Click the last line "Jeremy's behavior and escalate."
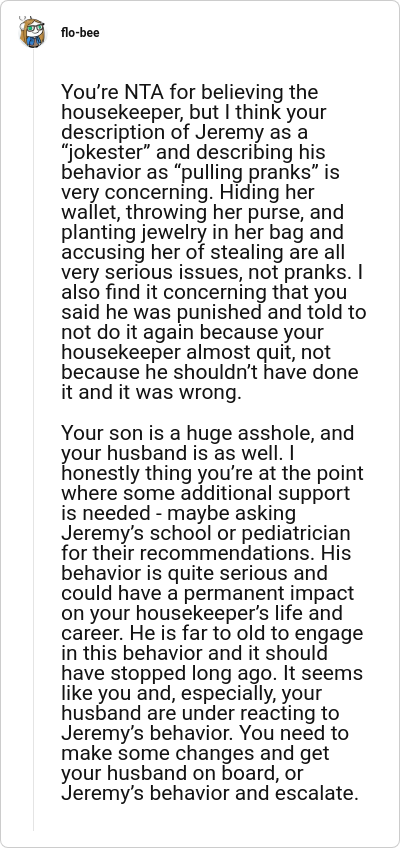Screen dimensions: 400x848 point(210,794)
